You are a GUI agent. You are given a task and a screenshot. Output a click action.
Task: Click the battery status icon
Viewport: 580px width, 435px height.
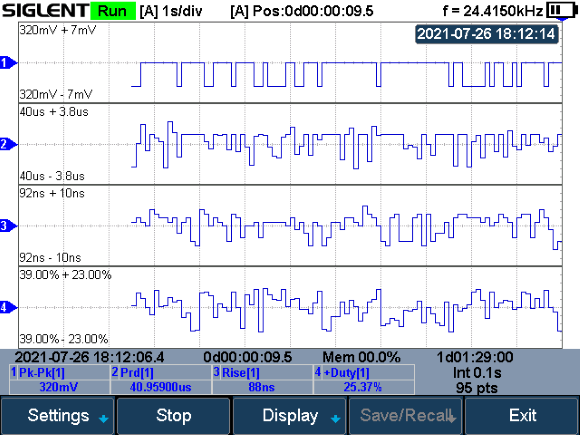[561, 11]
